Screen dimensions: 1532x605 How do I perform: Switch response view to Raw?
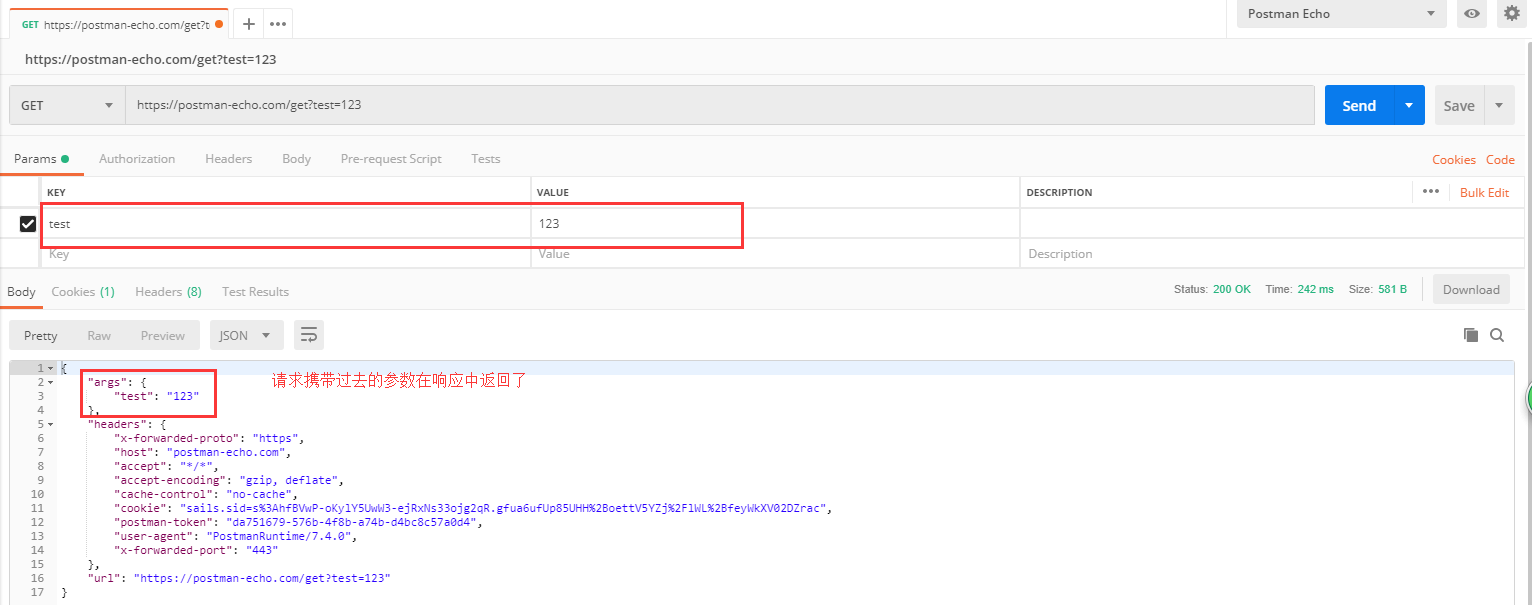click(x=99, y=335)
